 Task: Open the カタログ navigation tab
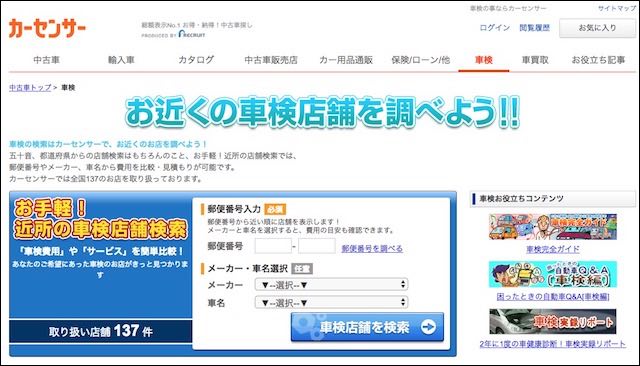click(x=196, y=60)
